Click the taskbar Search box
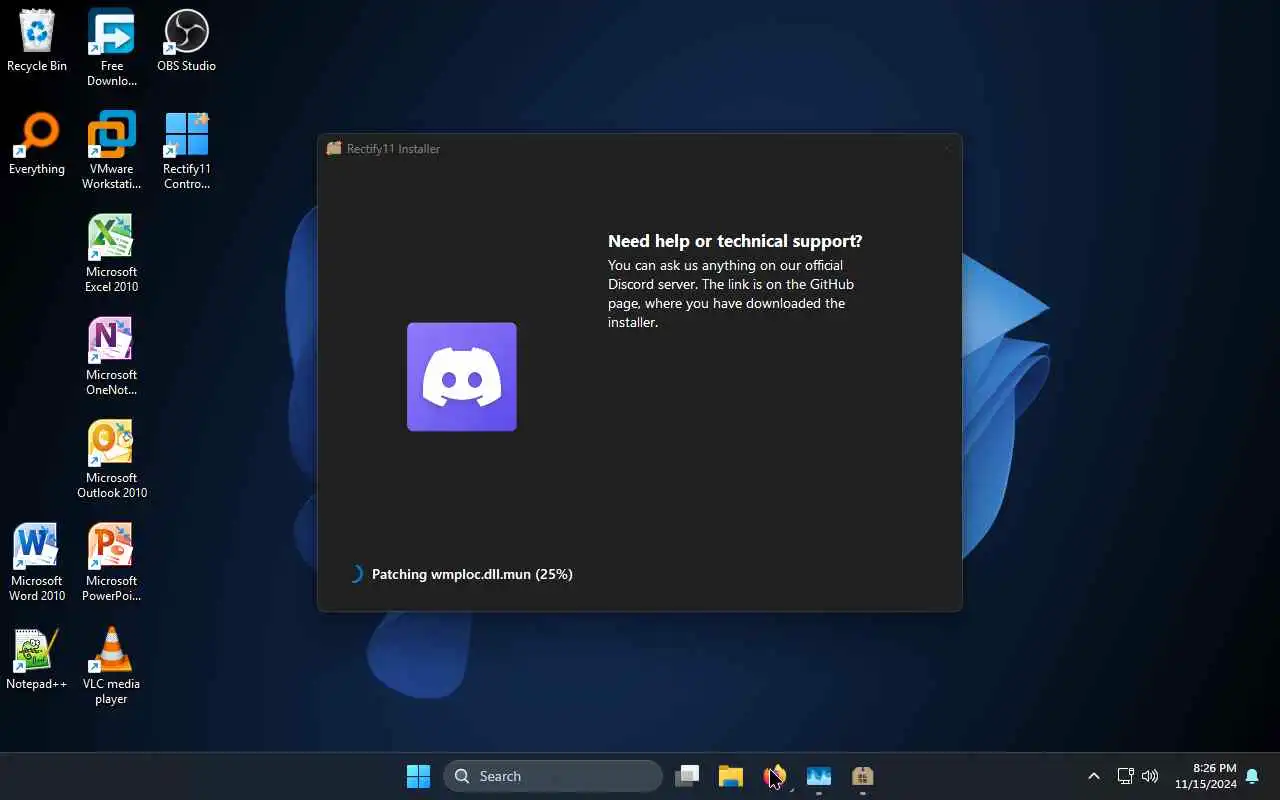1280x800 pixels. [553, 776]
